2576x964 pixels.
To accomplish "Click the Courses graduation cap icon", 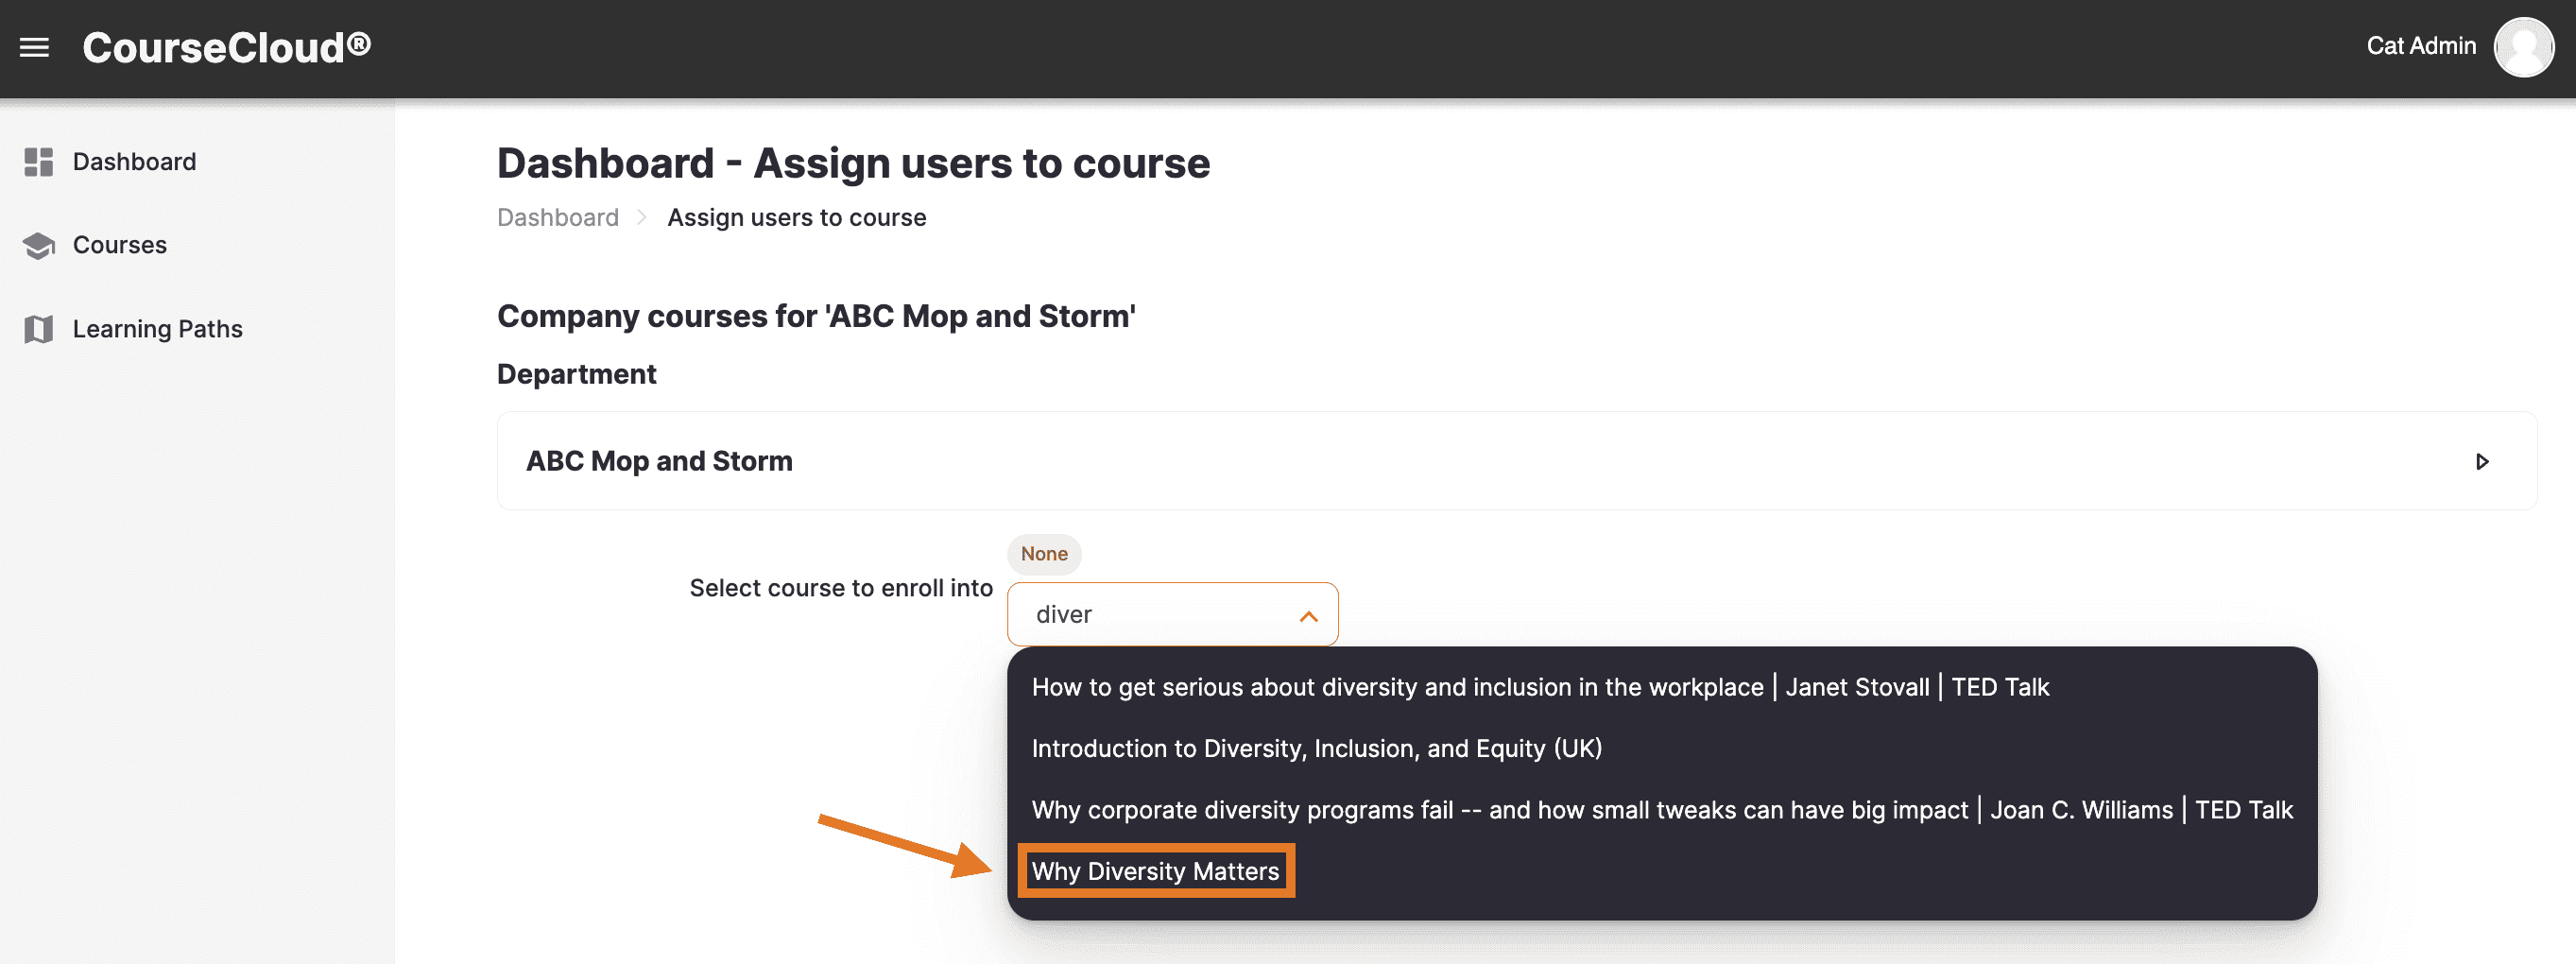I will pos(38,245).
